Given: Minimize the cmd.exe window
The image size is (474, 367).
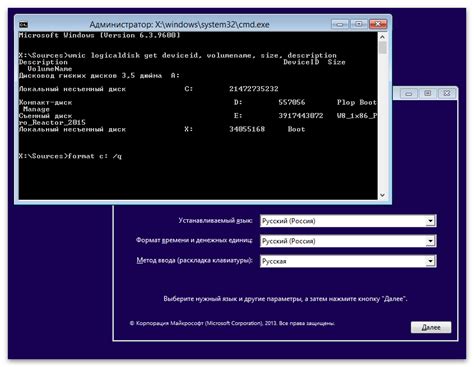Looking at the screenshot, I should point(340,24).
